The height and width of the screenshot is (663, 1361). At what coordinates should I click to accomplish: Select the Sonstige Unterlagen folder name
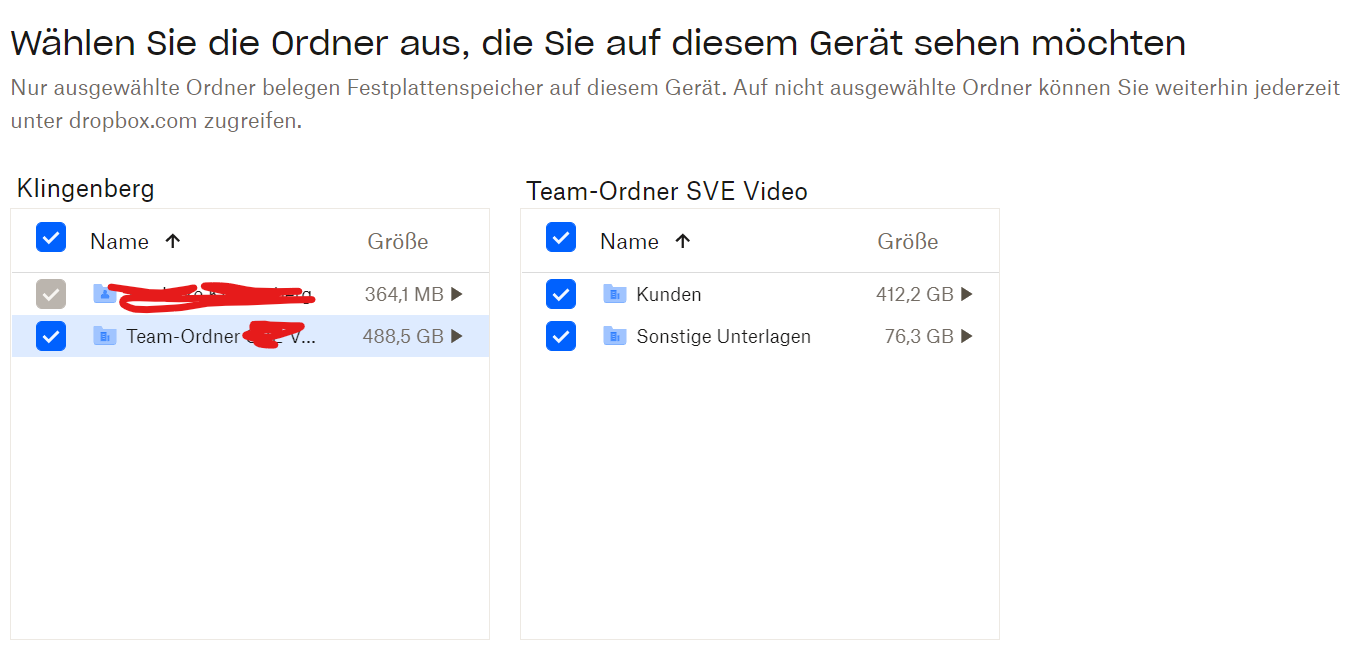pyautogui.click(x=723, y=336)
